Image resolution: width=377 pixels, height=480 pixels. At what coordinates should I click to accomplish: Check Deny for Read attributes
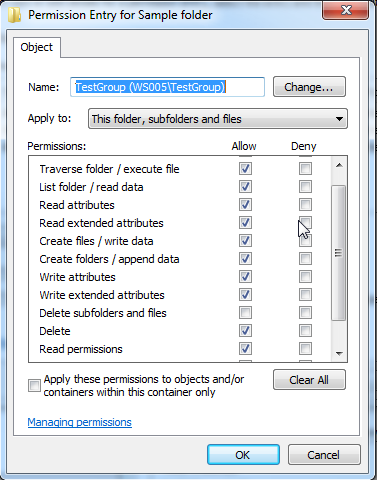(x=305, y=205)
